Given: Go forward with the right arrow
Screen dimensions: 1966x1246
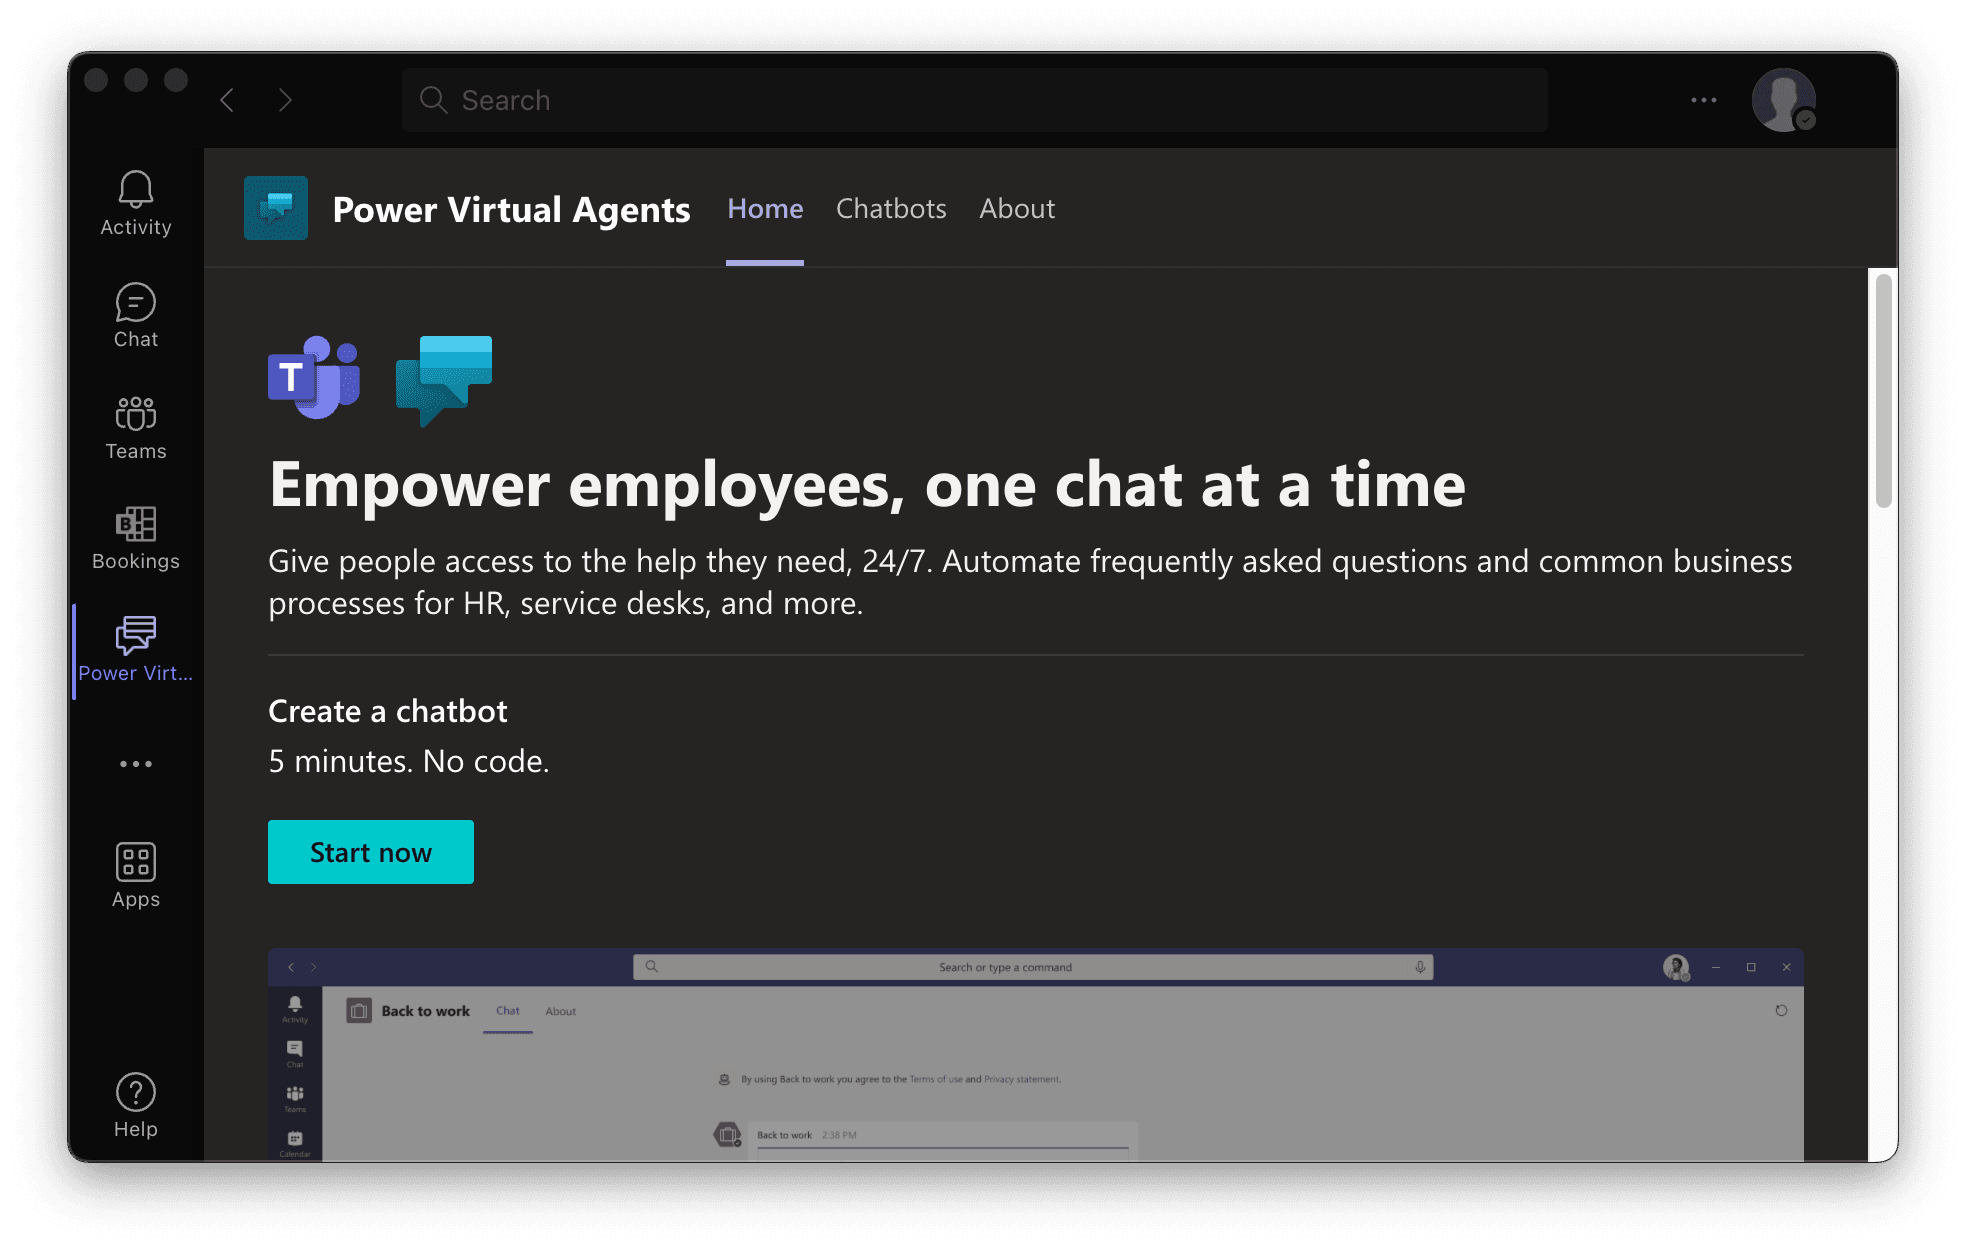Looking at the screenshot, I should [285, 100].
